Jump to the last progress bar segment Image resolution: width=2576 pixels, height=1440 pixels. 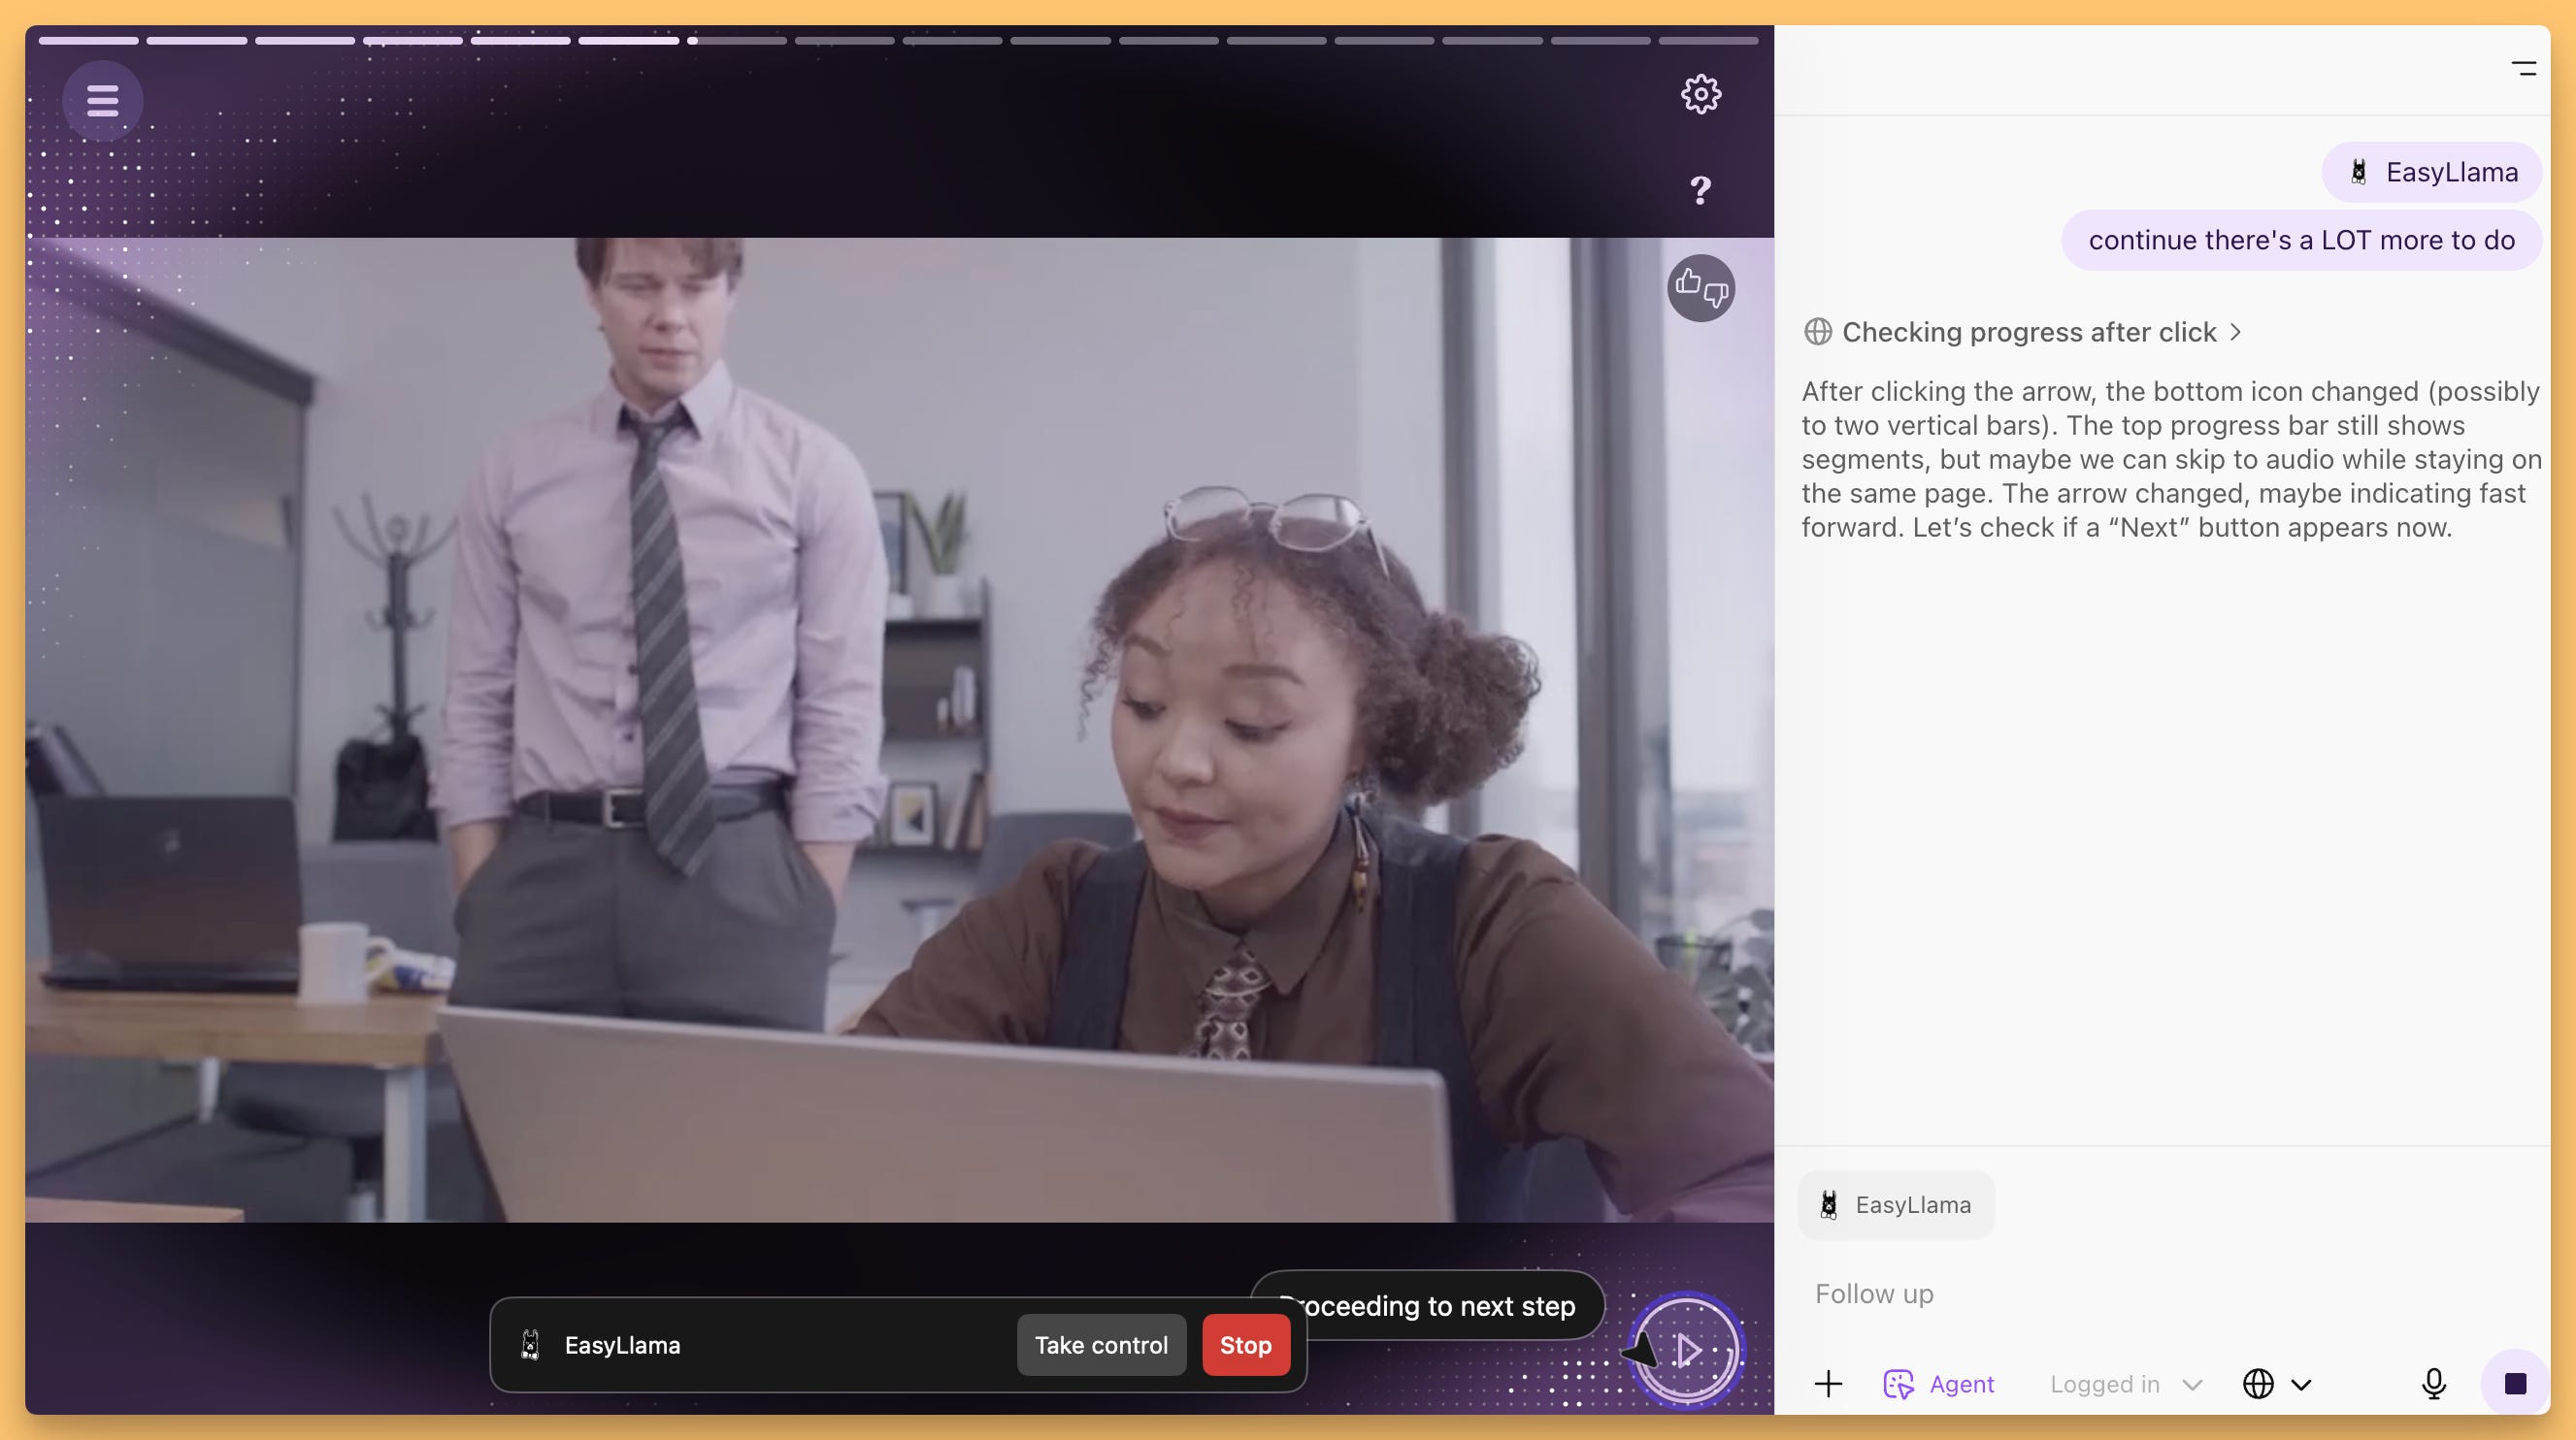1708,41
